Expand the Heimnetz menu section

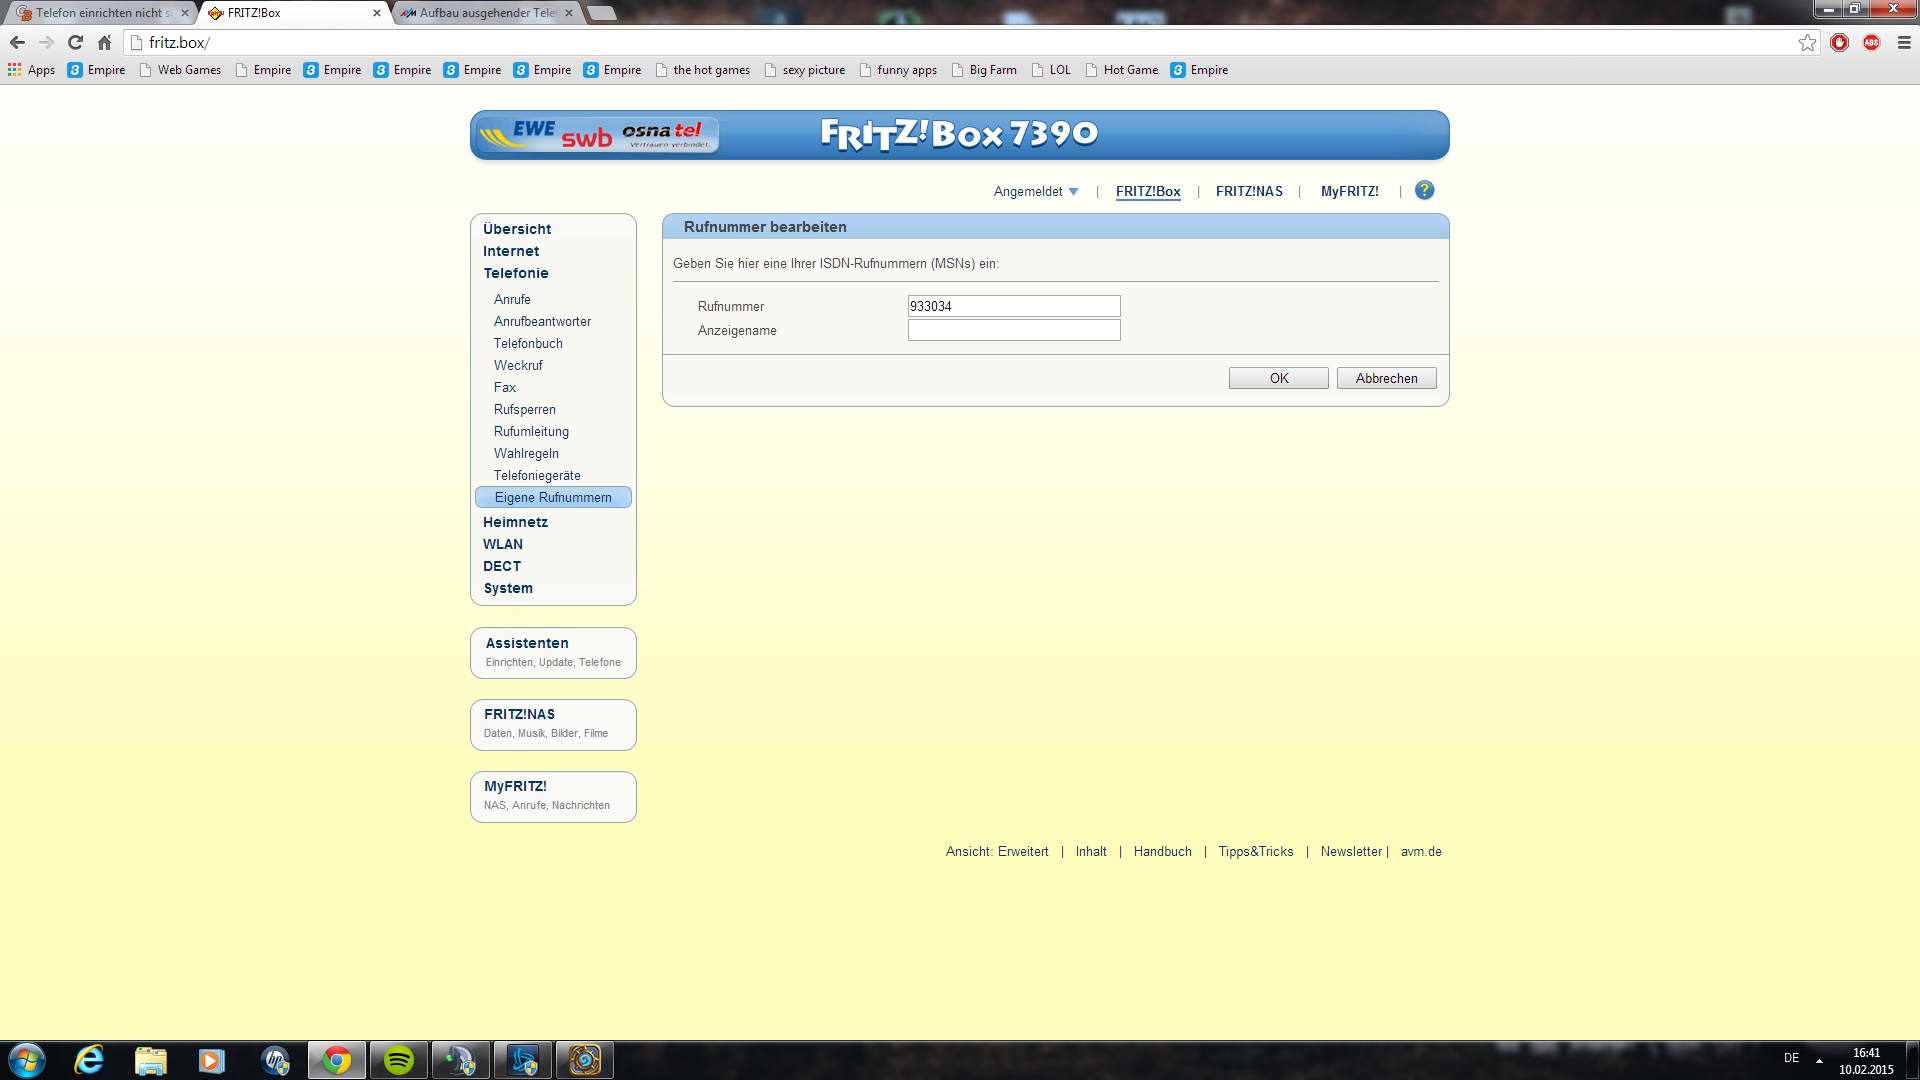(x=515, y=522)
